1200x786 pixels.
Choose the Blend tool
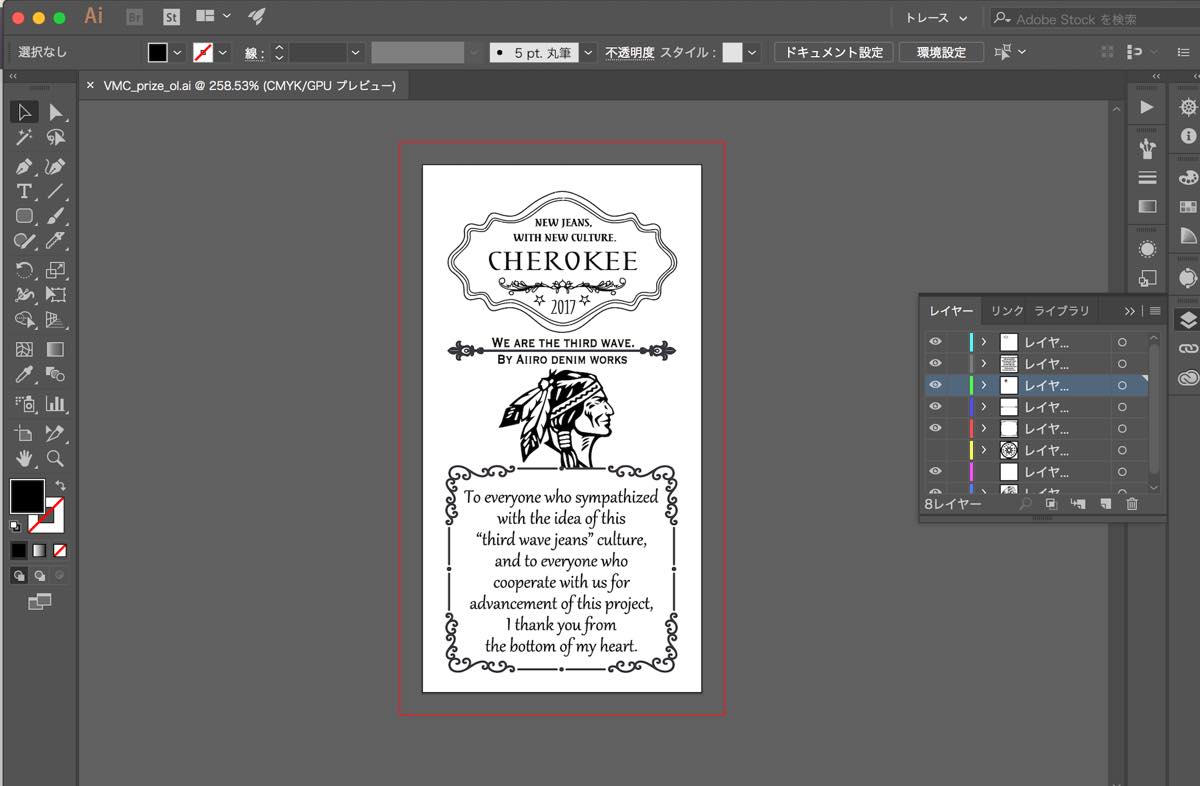(55, 375)
